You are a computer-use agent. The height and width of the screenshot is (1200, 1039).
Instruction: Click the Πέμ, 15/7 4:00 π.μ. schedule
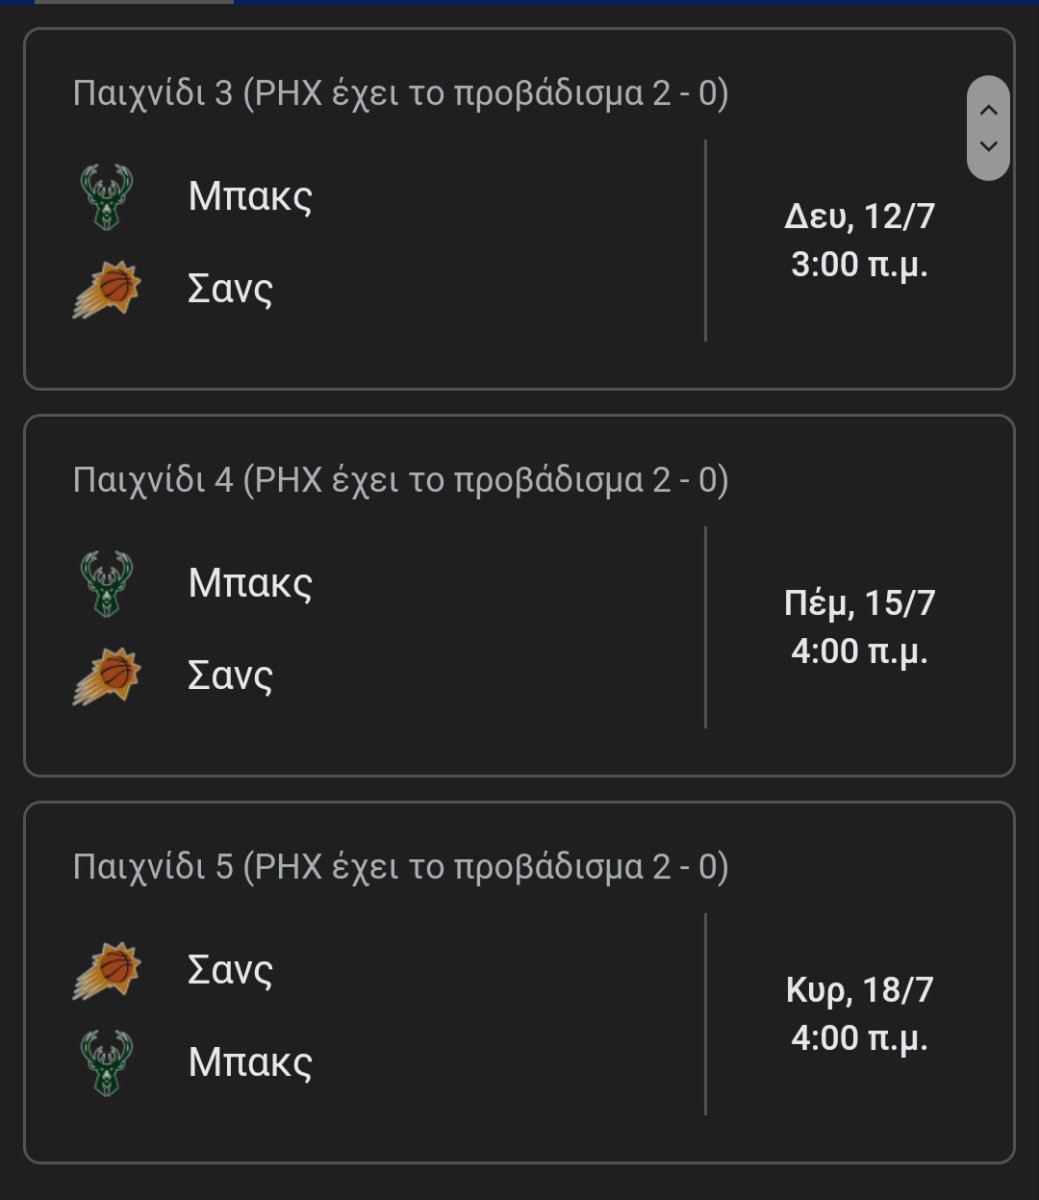(860, 628)
